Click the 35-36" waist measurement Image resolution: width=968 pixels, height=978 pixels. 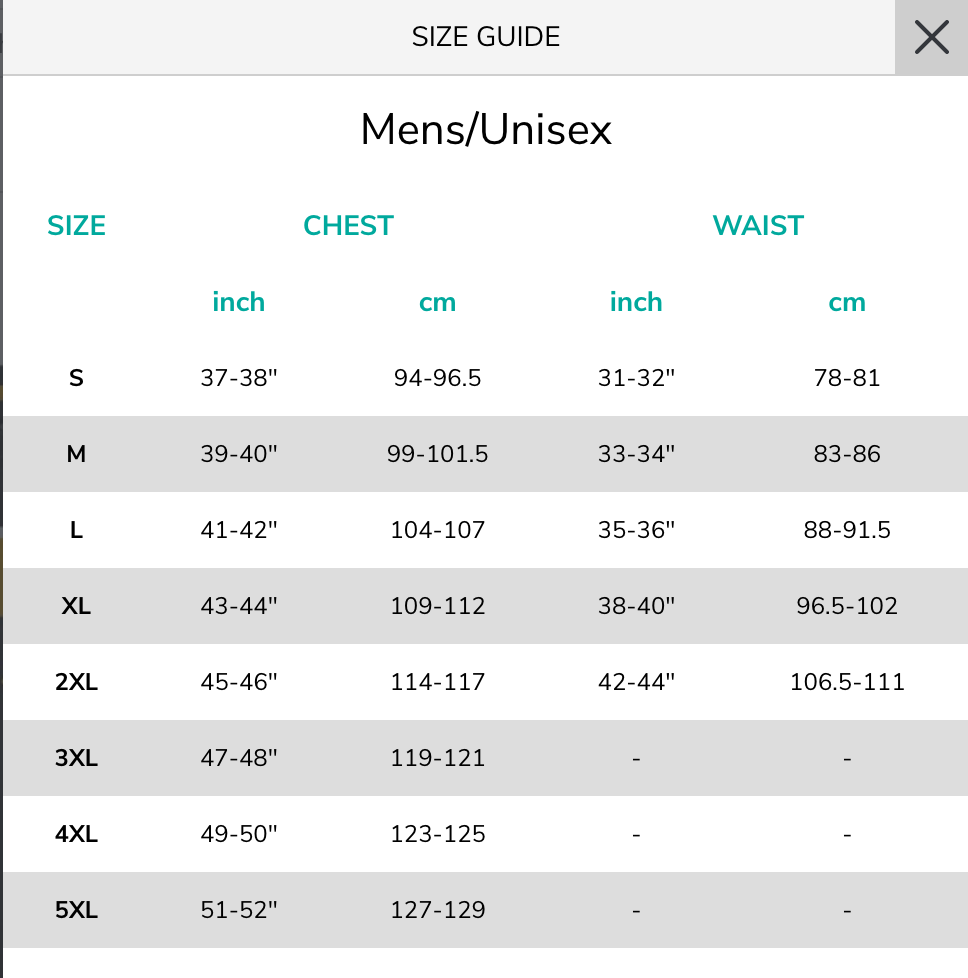click(x=636, y=530)
